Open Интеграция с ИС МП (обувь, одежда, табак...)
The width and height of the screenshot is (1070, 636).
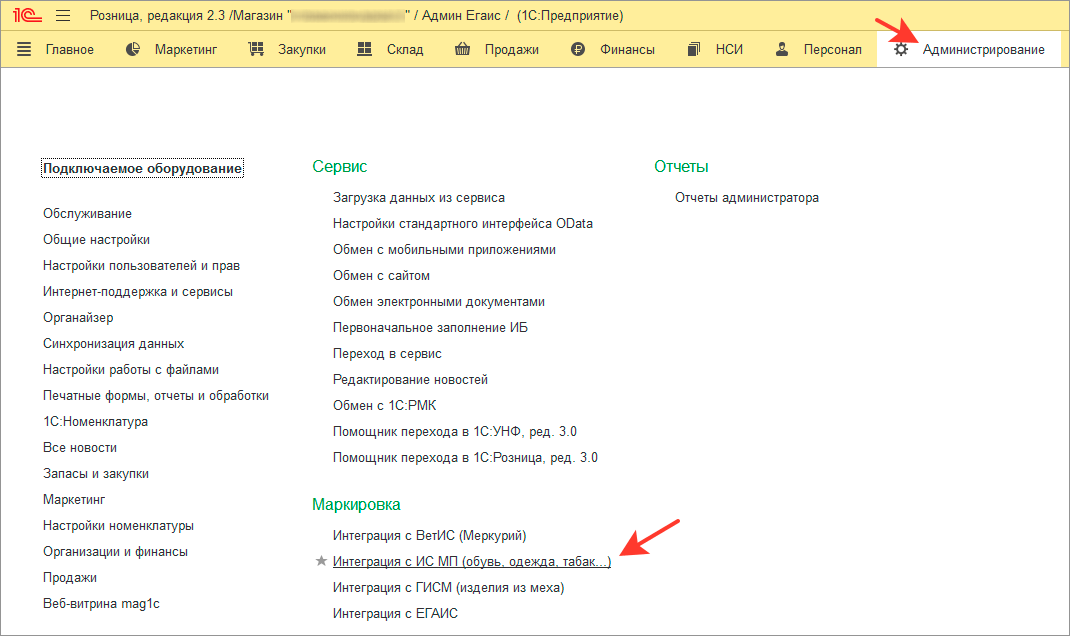tap(472, 561)
